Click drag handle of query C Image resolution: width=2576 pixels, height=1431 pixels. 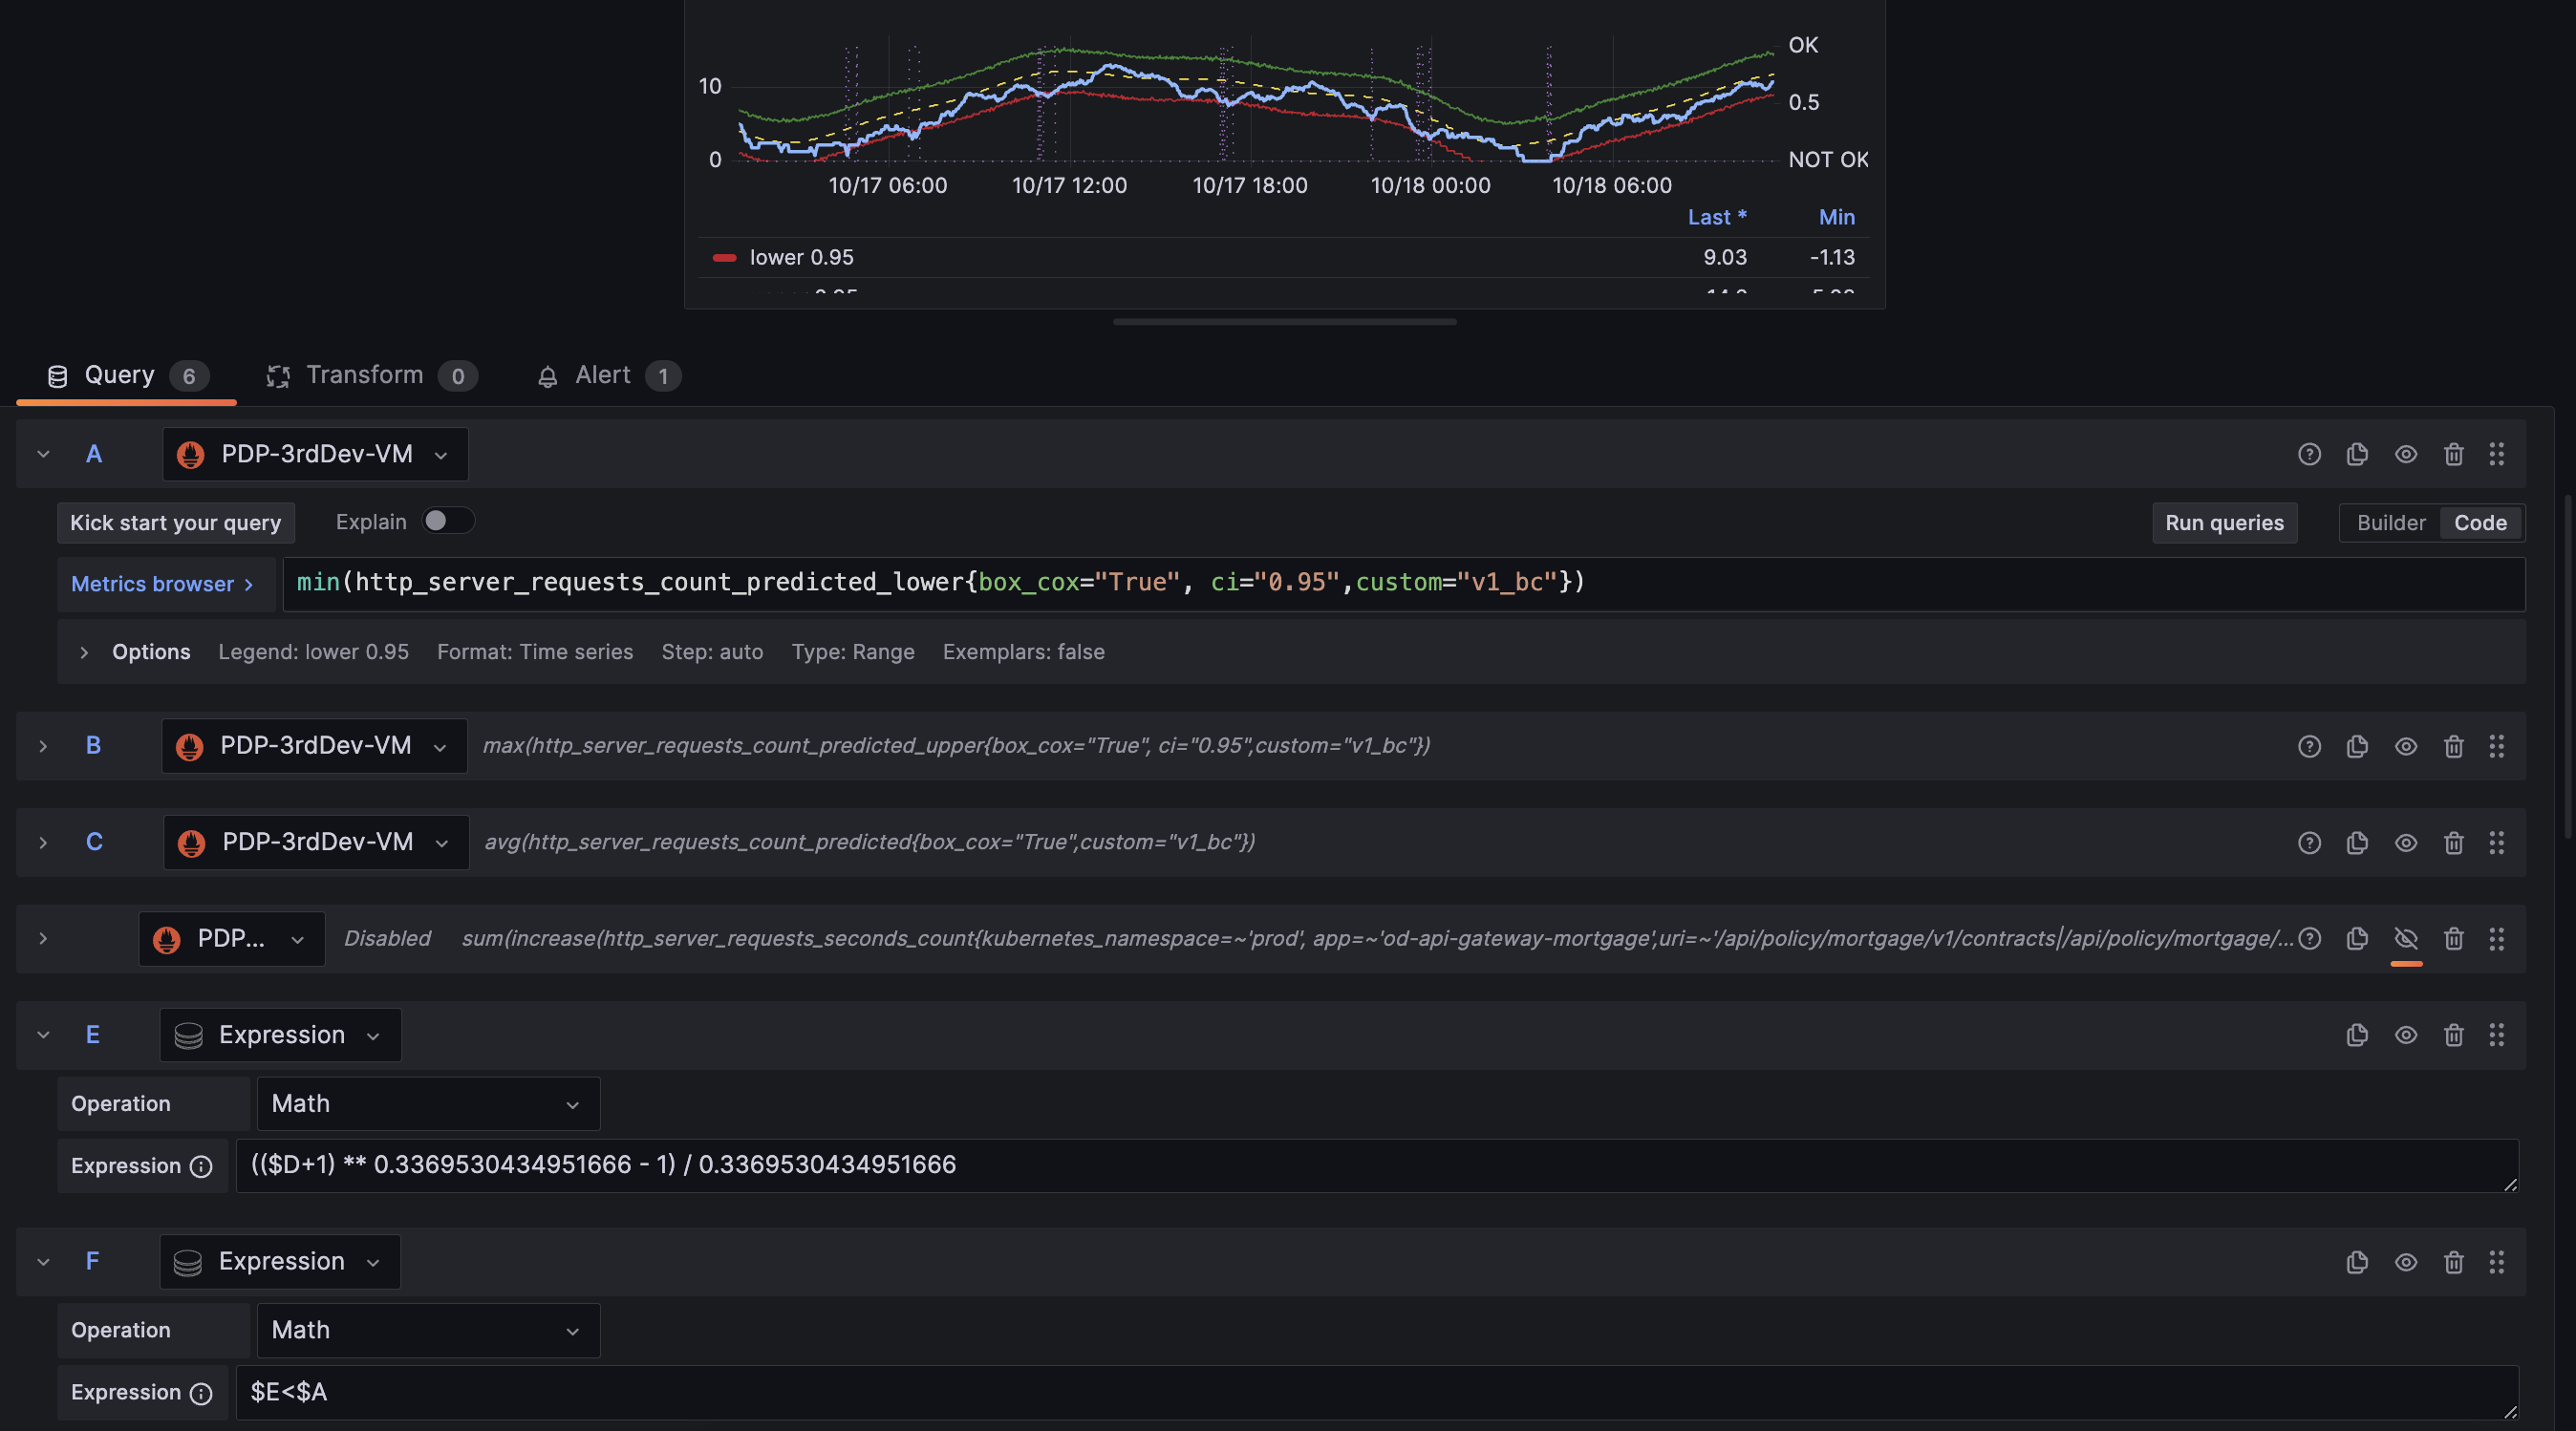click(x=2497, y=843)
